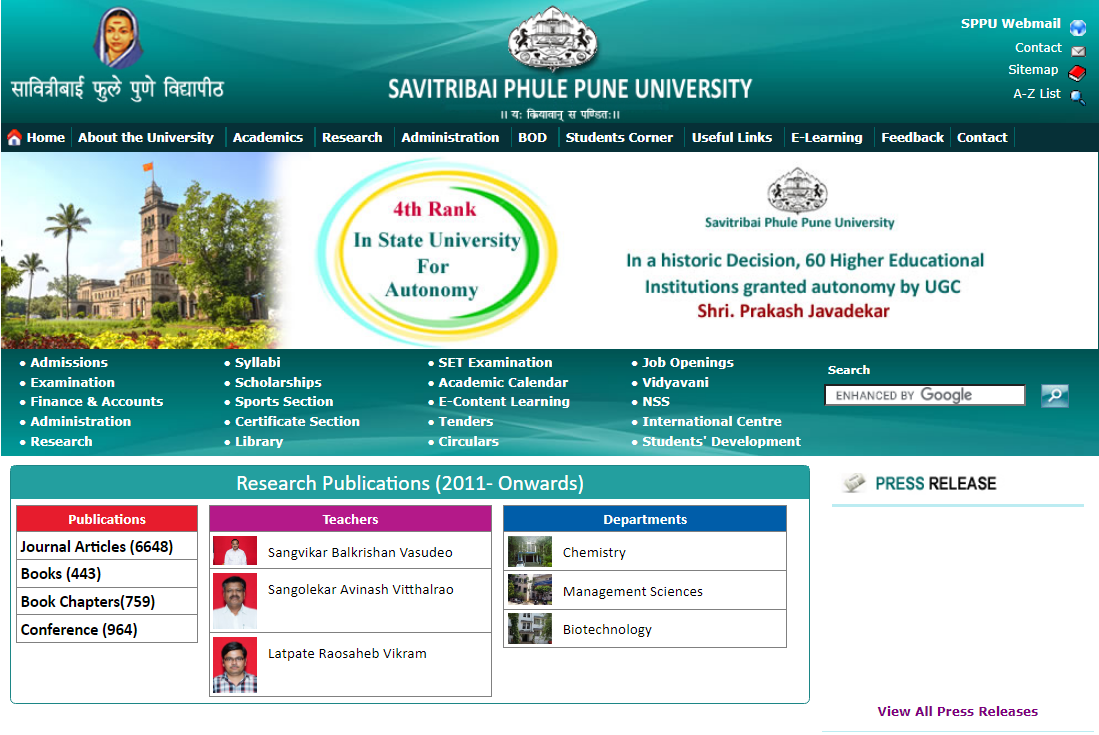Click Sangvikar Balkrishan Vasudeo's photo
This screenshot has height=735, width=1099.
[234, 551]
